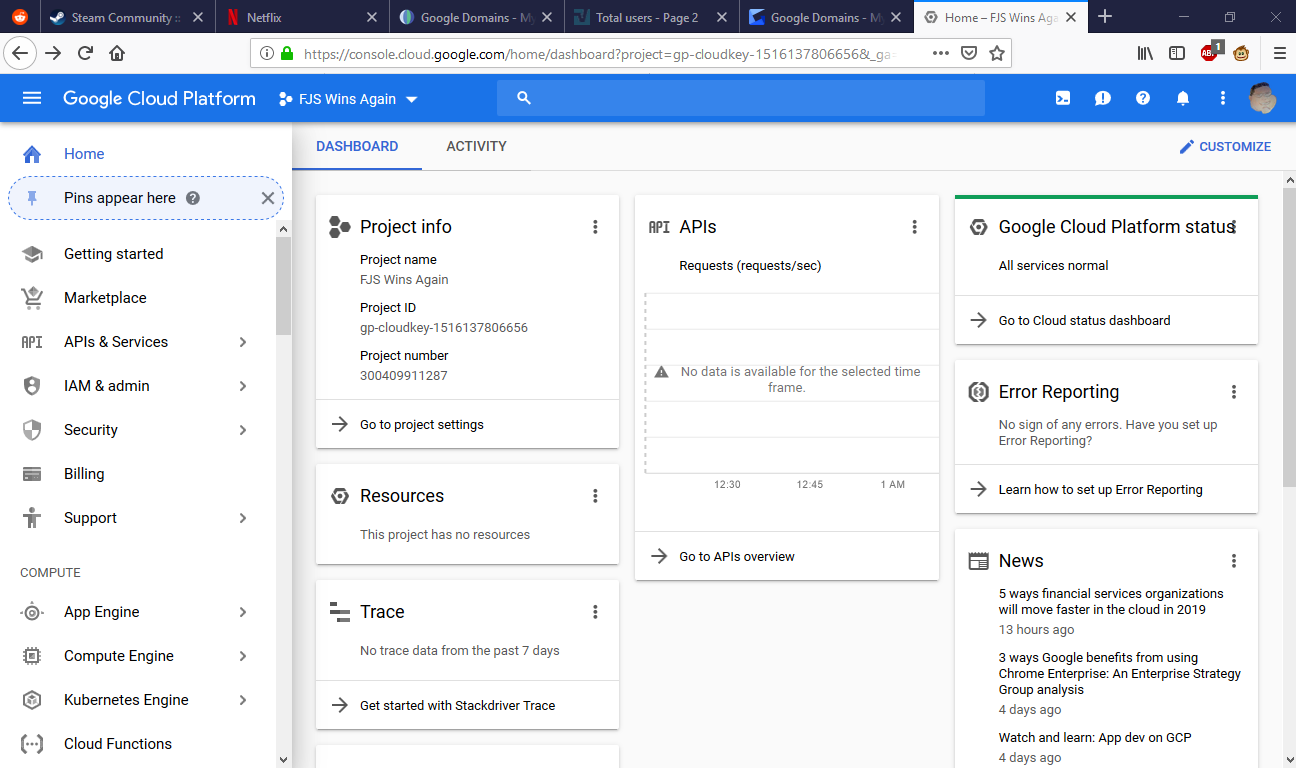1296x768 pixels.
Task: Click the cloud console search field
Action: 741,98
